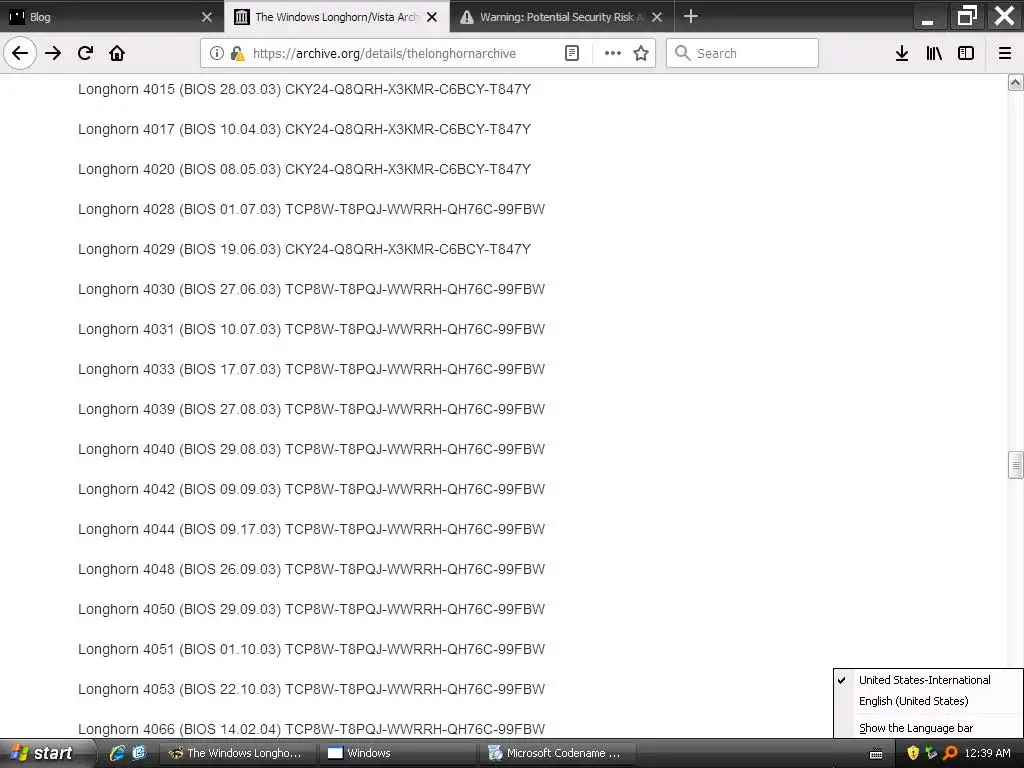Close the Blog tab
The width and height of the screenshot is (1024, 768).
click(x=207, y=17)
